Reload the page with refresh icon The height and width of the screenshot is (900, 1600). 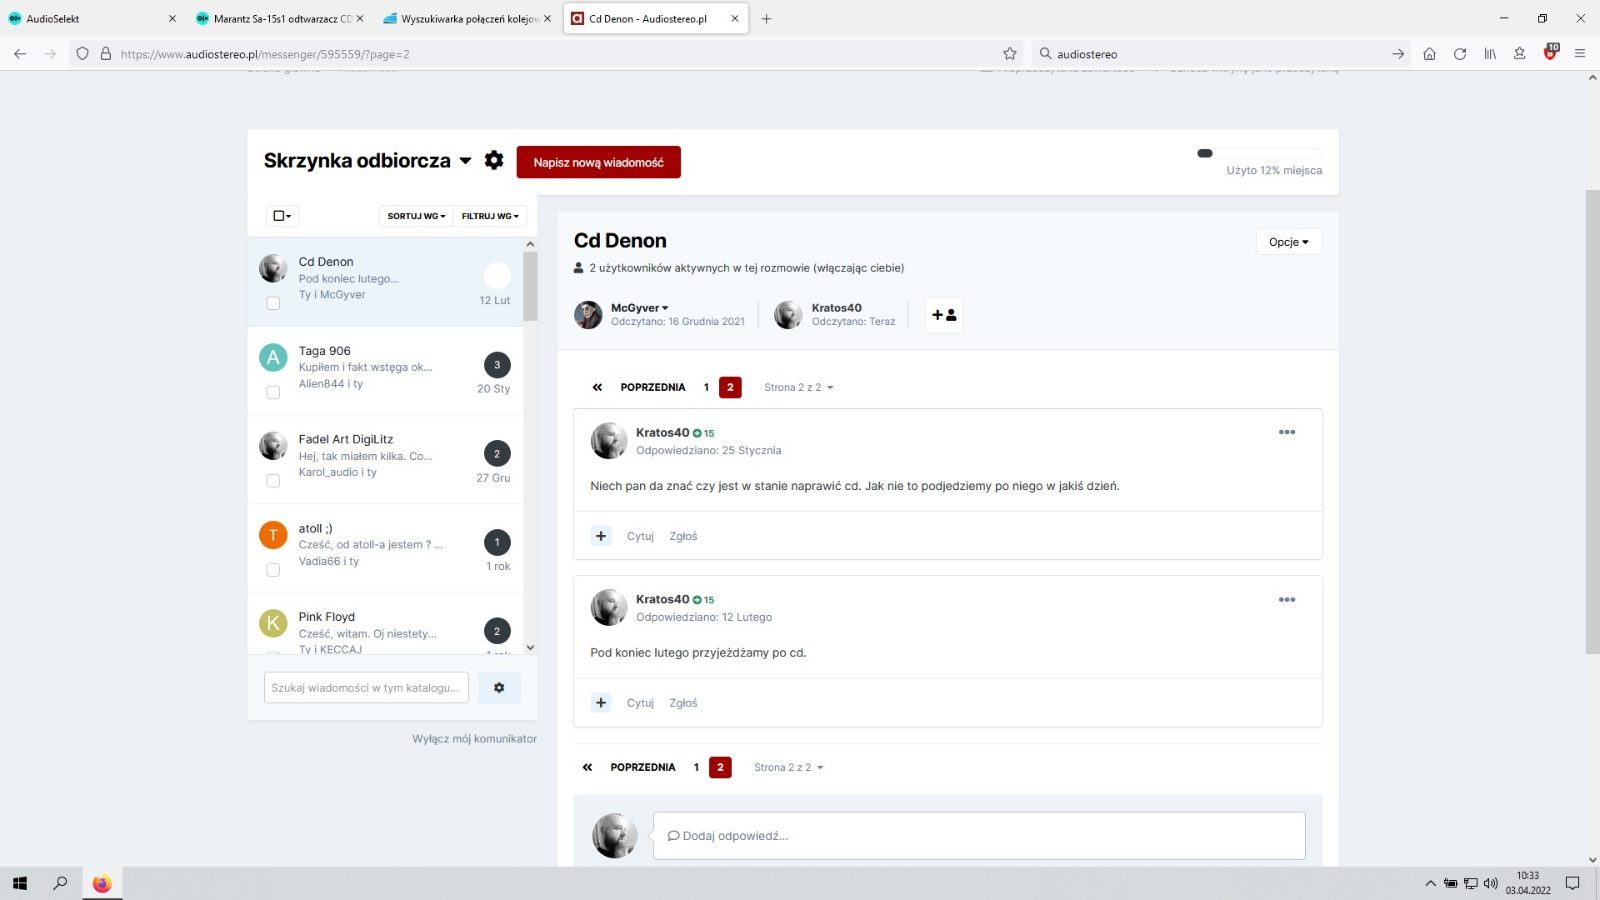(1460, 54)
